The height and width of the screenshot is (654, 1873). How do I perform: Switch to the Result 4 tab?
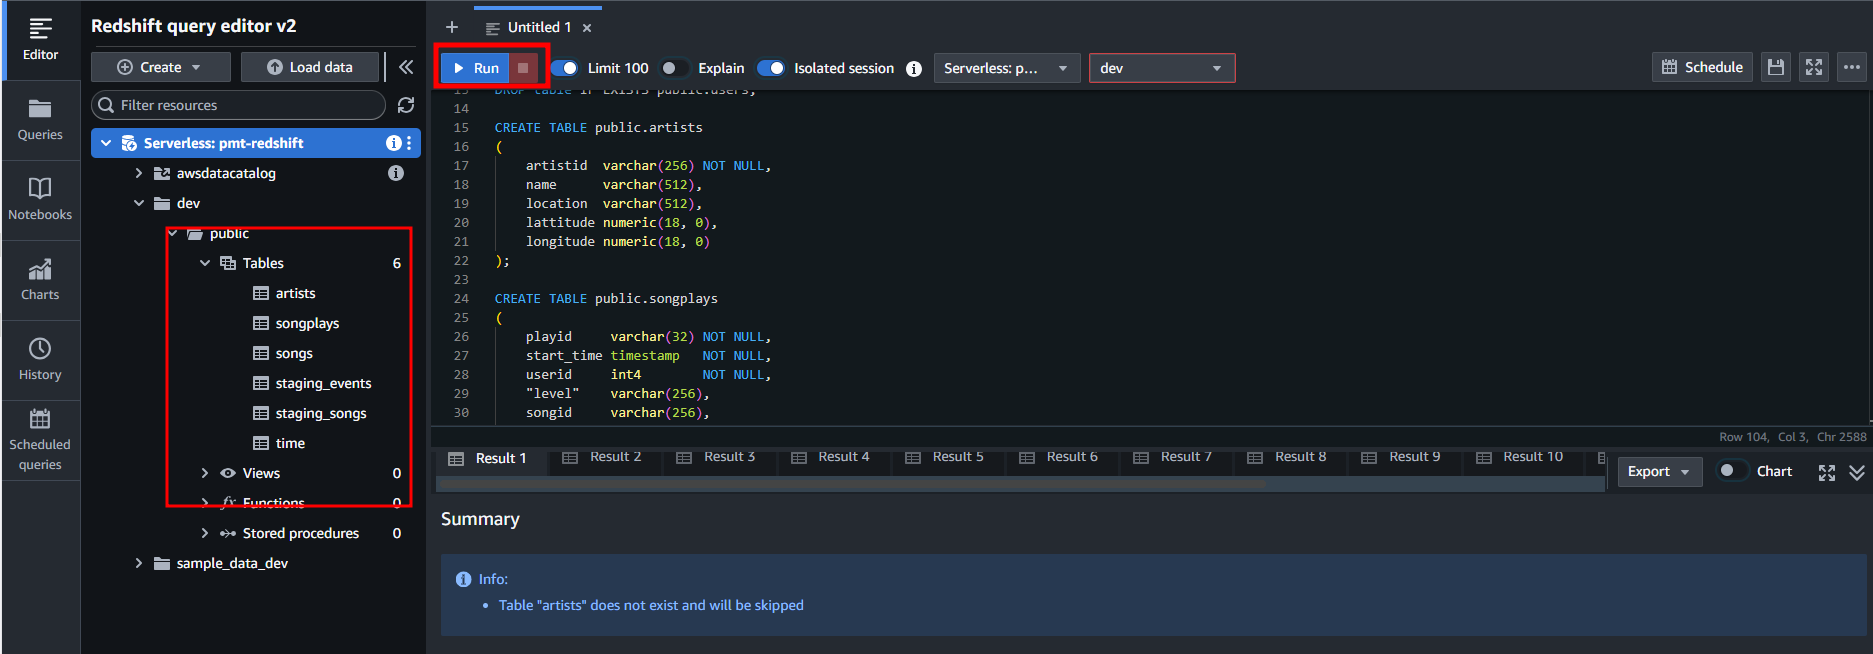(x=830, y=457)
